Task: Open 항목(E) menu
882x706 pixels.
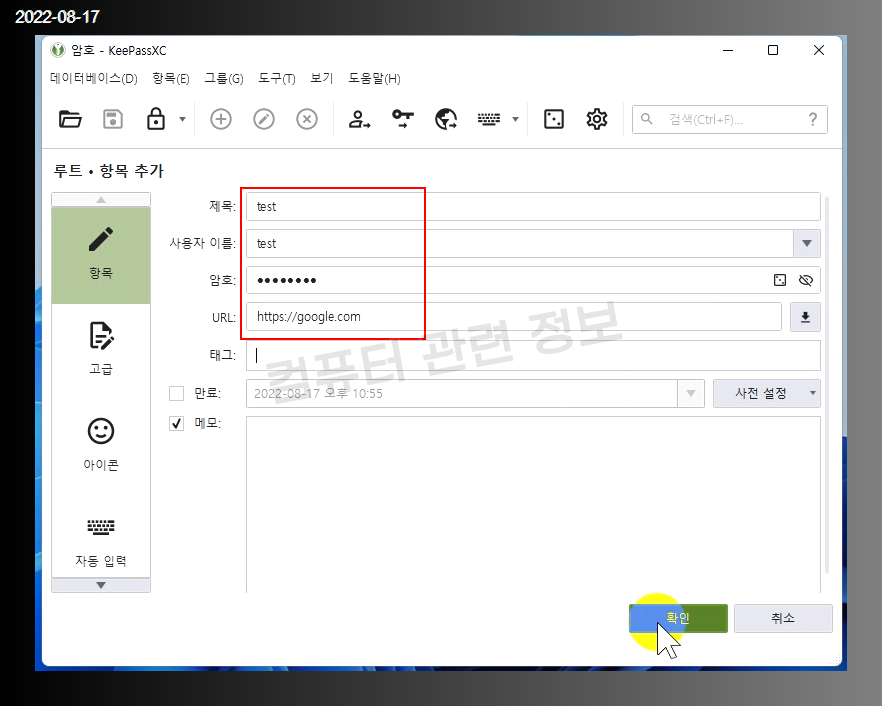Action: 171,78
